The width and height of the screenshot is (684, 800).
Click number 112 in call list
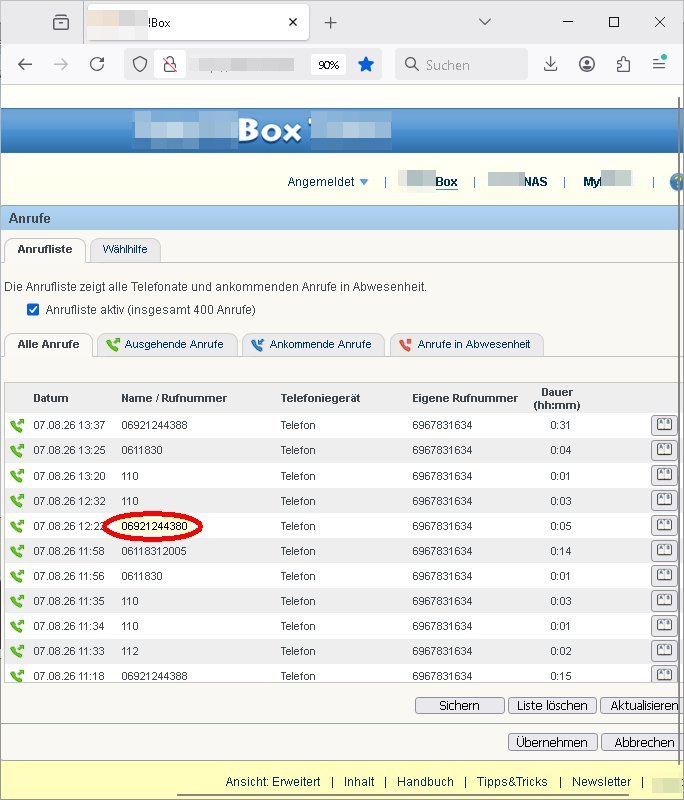click(130, 651)
